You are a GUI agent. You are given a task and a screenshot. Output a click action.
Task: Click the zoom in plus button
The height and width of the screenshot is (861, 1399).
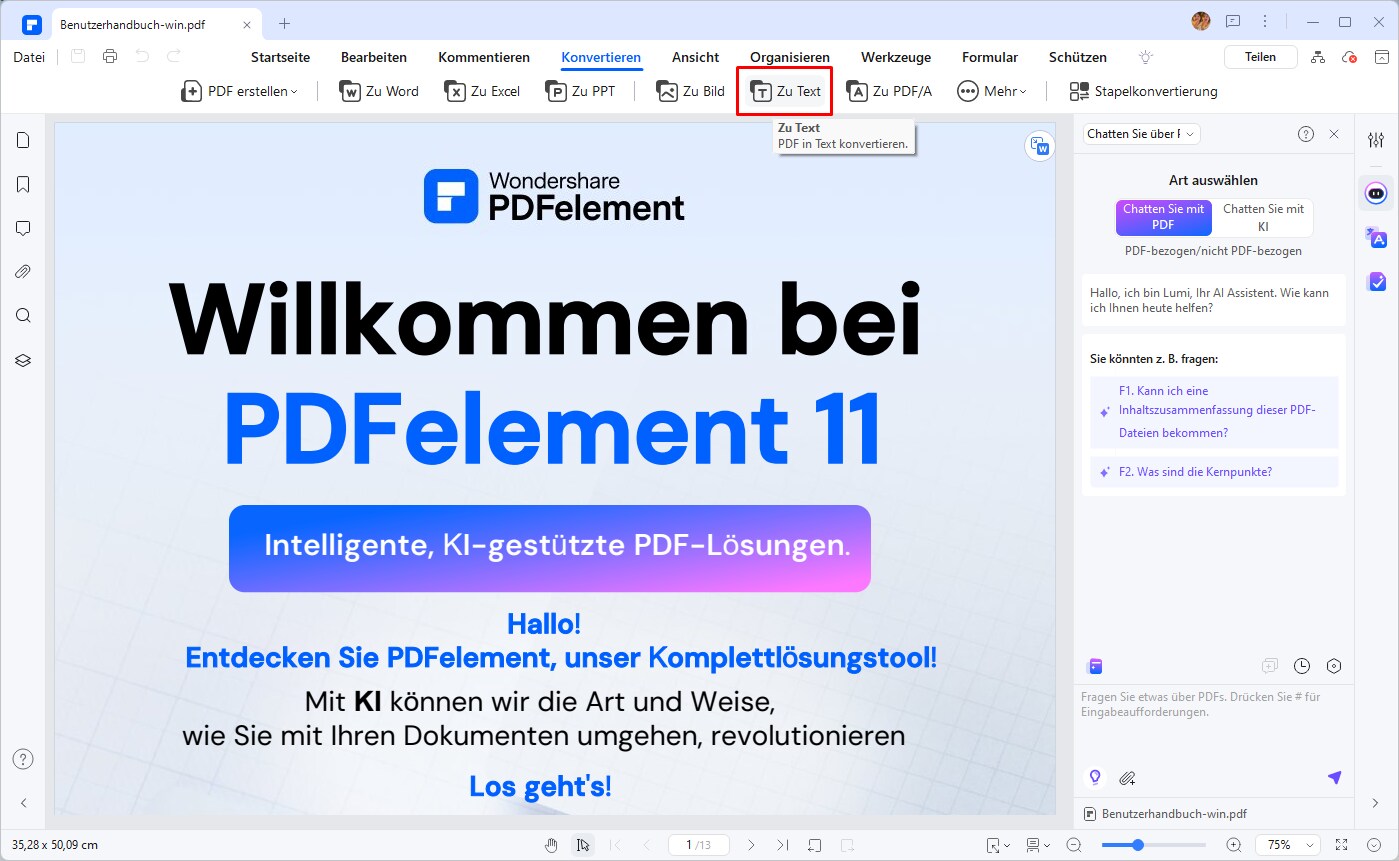(1234, 845)
